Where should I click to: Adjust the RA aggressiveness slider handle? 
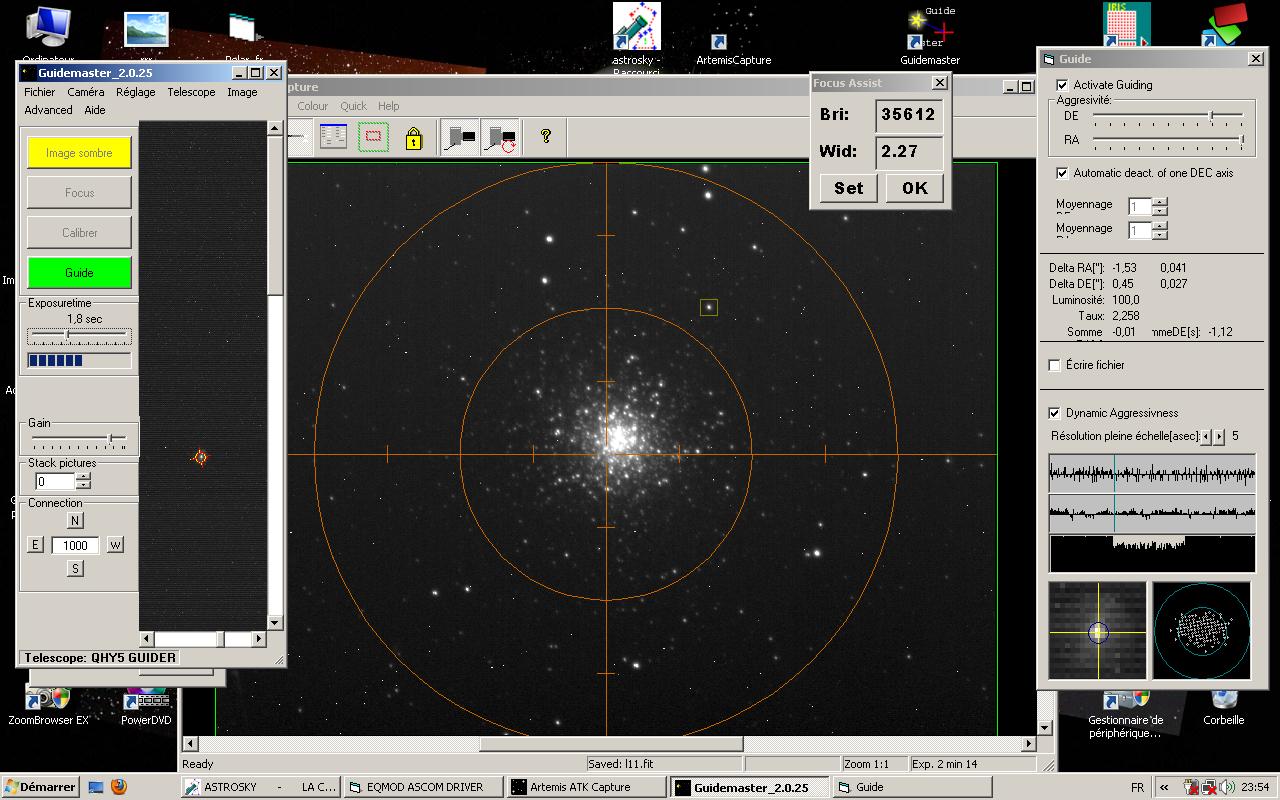click(x=1241, y=140)
